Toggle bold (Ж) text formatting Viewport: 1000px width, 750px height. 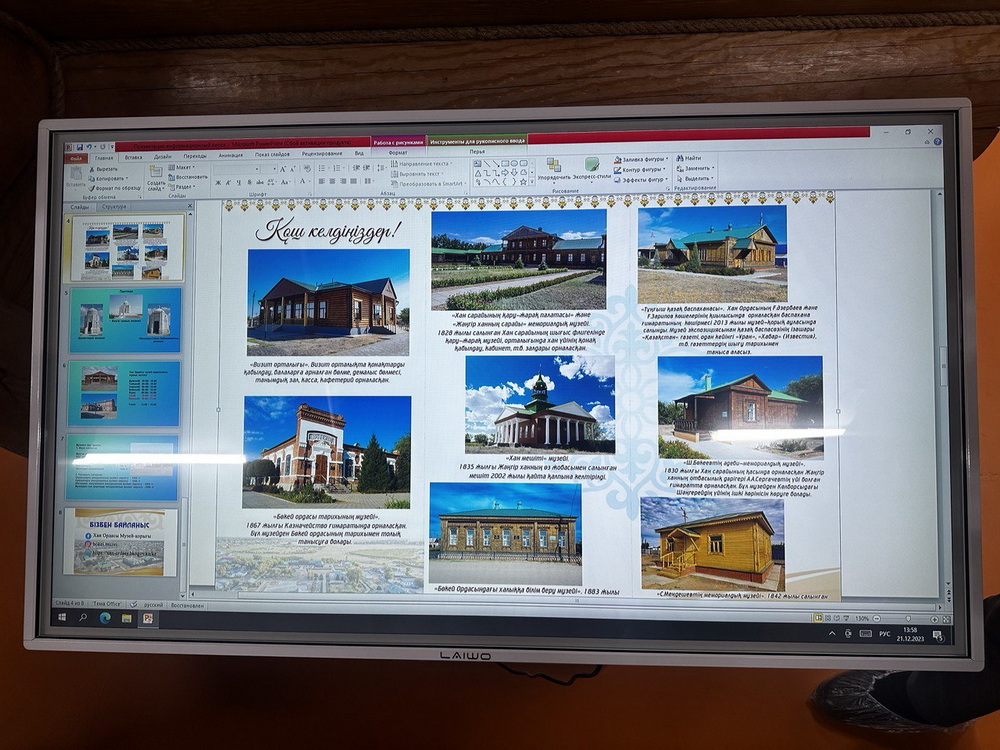tap(218, 183)
